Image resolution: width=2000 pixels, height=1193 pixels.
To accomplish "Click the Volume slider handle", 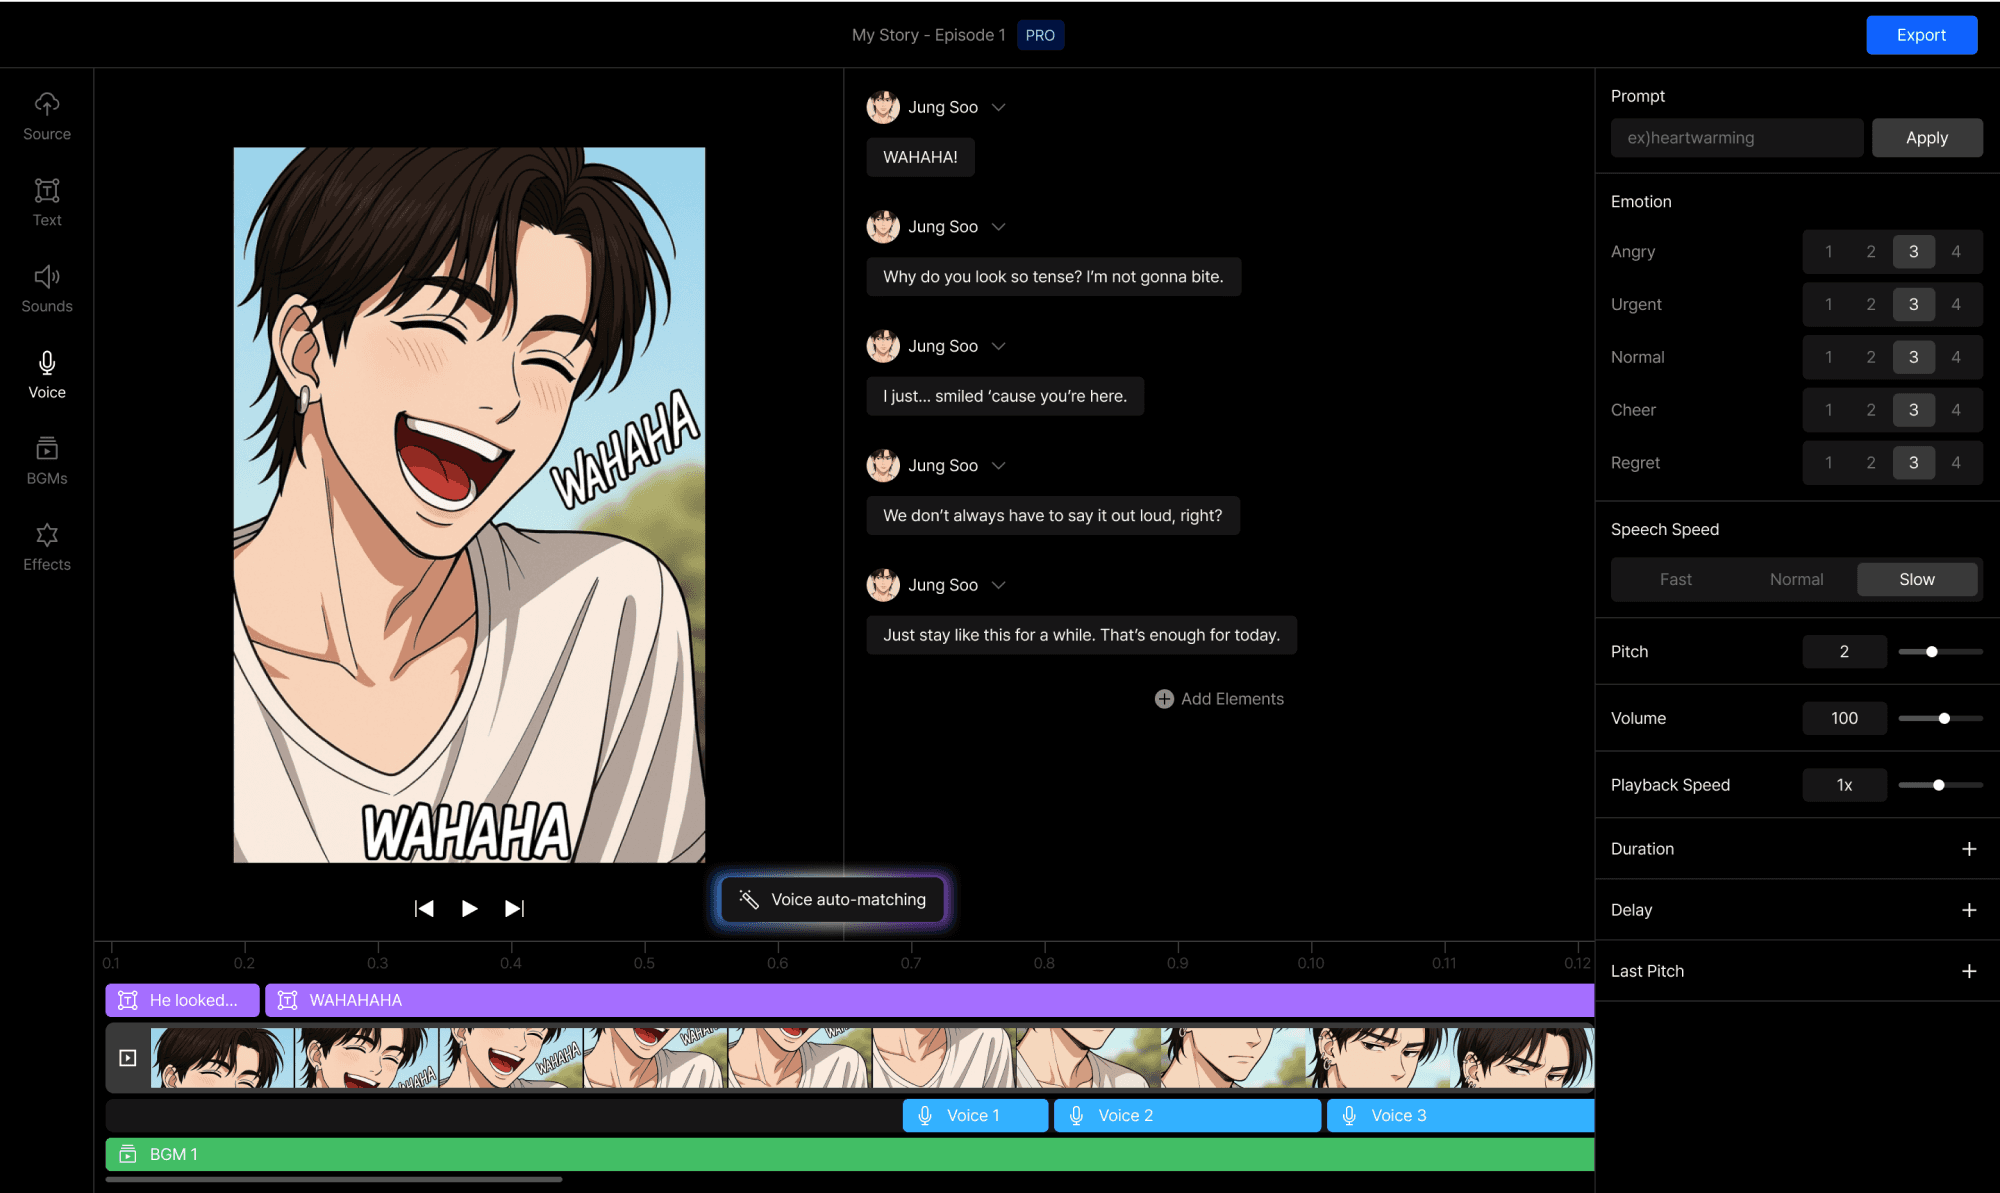I will coord(1944,718).
